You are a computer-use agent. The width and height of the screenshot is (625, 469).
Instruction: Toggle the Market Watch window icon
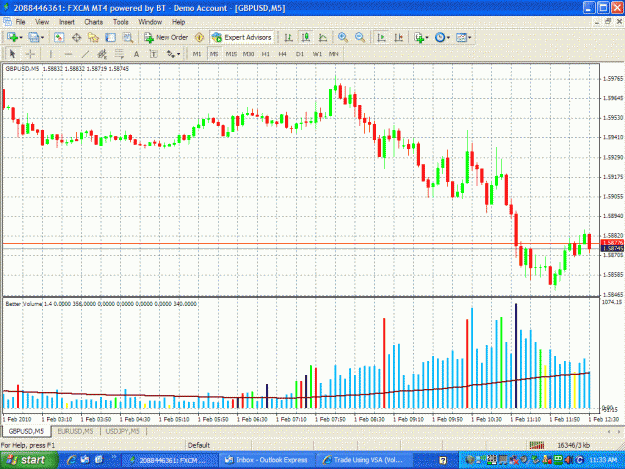59,37
